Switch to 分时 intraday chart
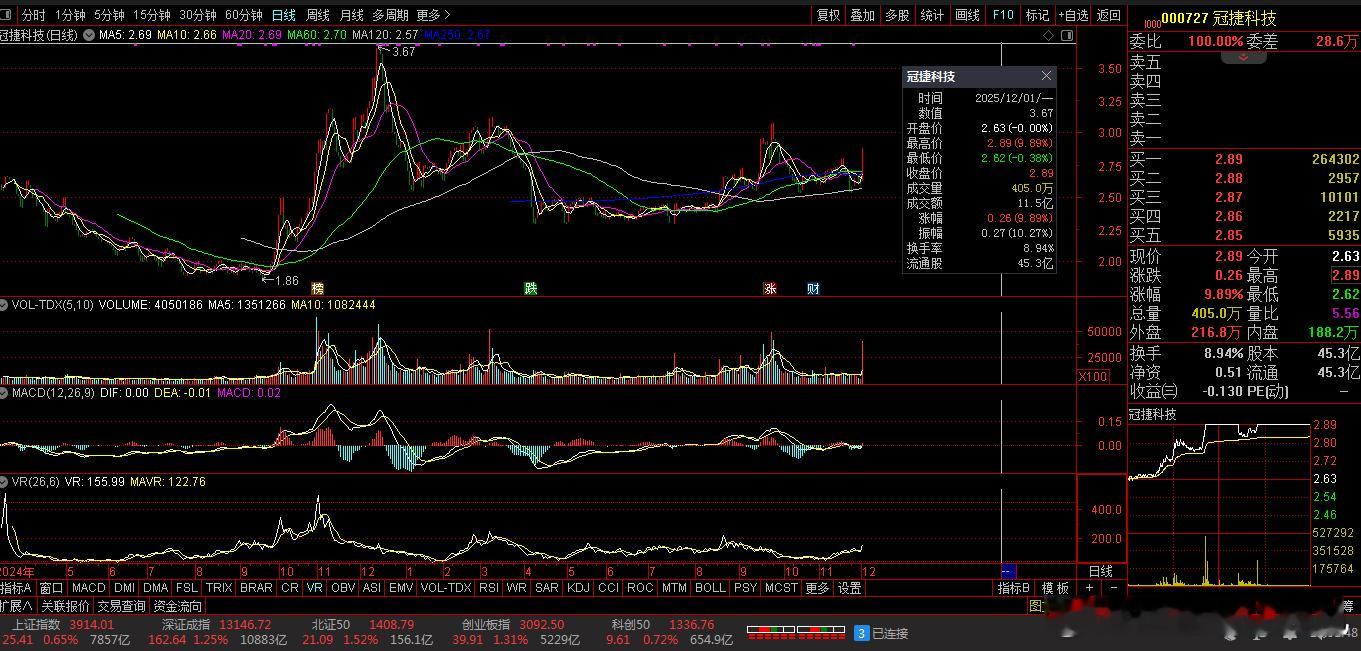This screenshot has height=651, width=1361. click(33, 15)
